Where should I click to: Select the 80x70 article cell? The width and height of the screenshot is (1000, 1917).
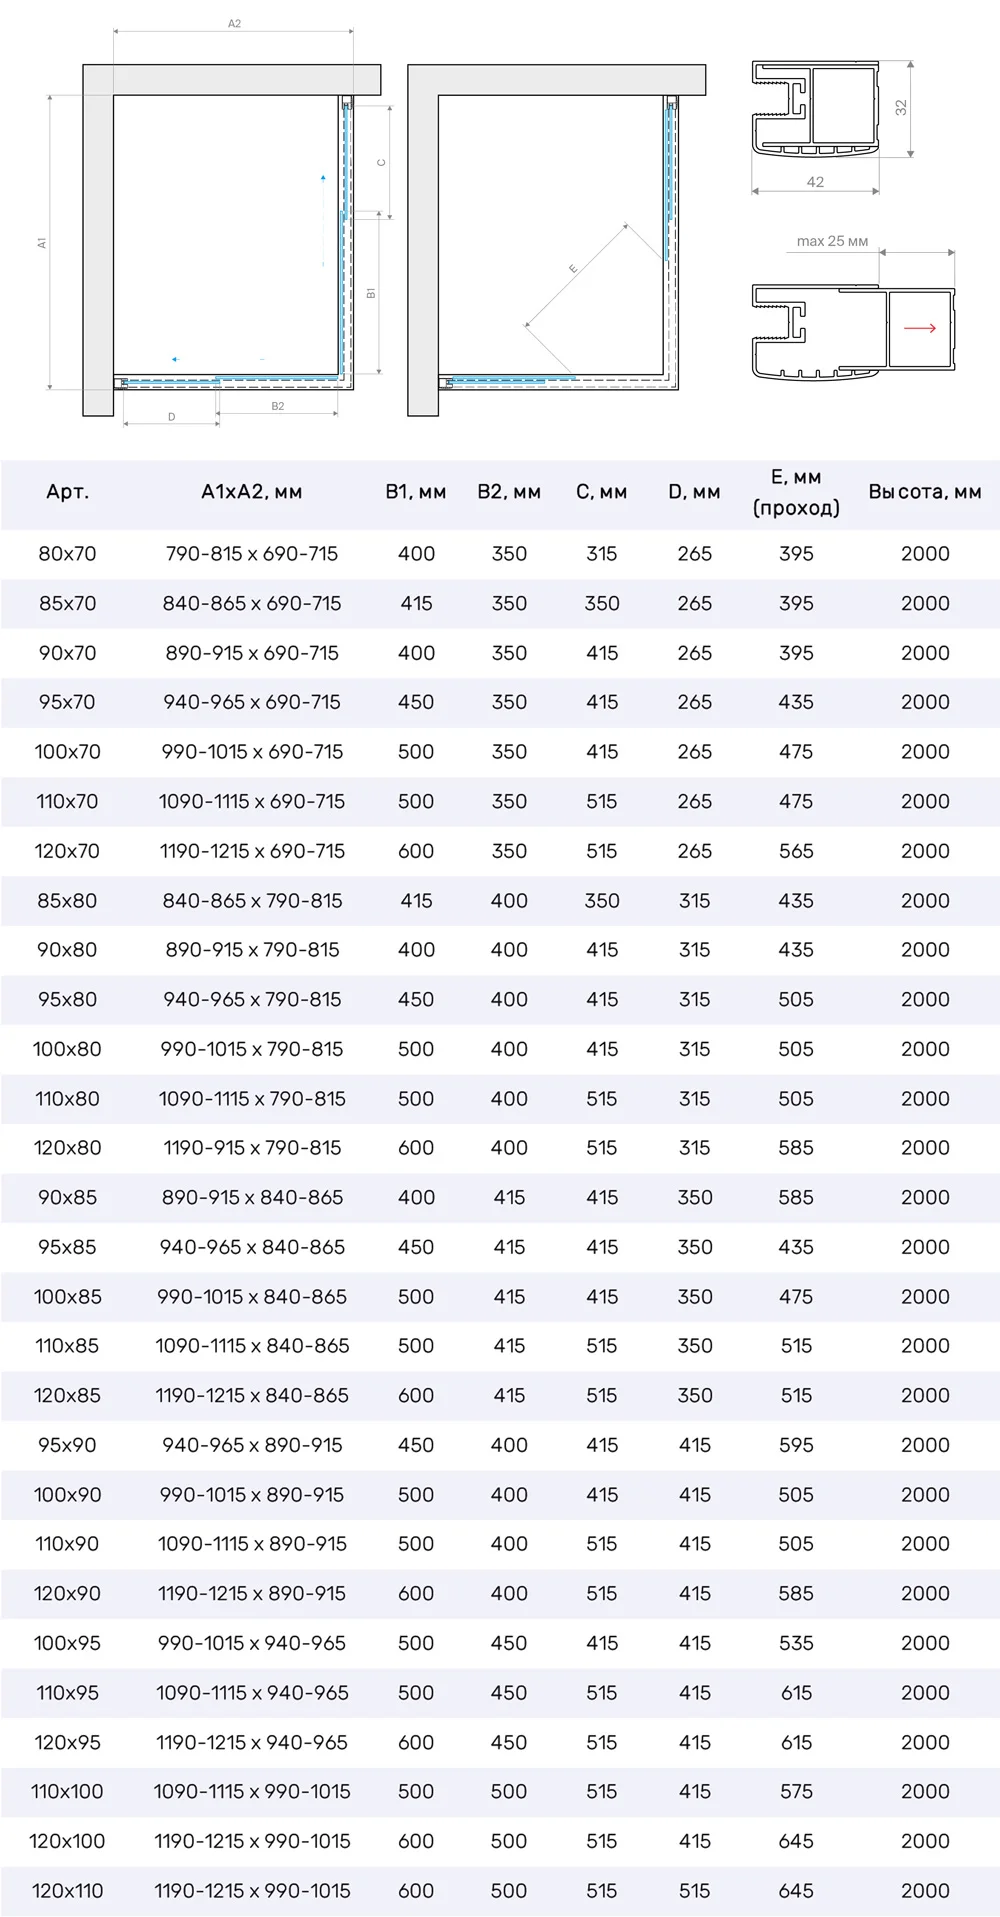pyautogui.click(x=67, y=554)
